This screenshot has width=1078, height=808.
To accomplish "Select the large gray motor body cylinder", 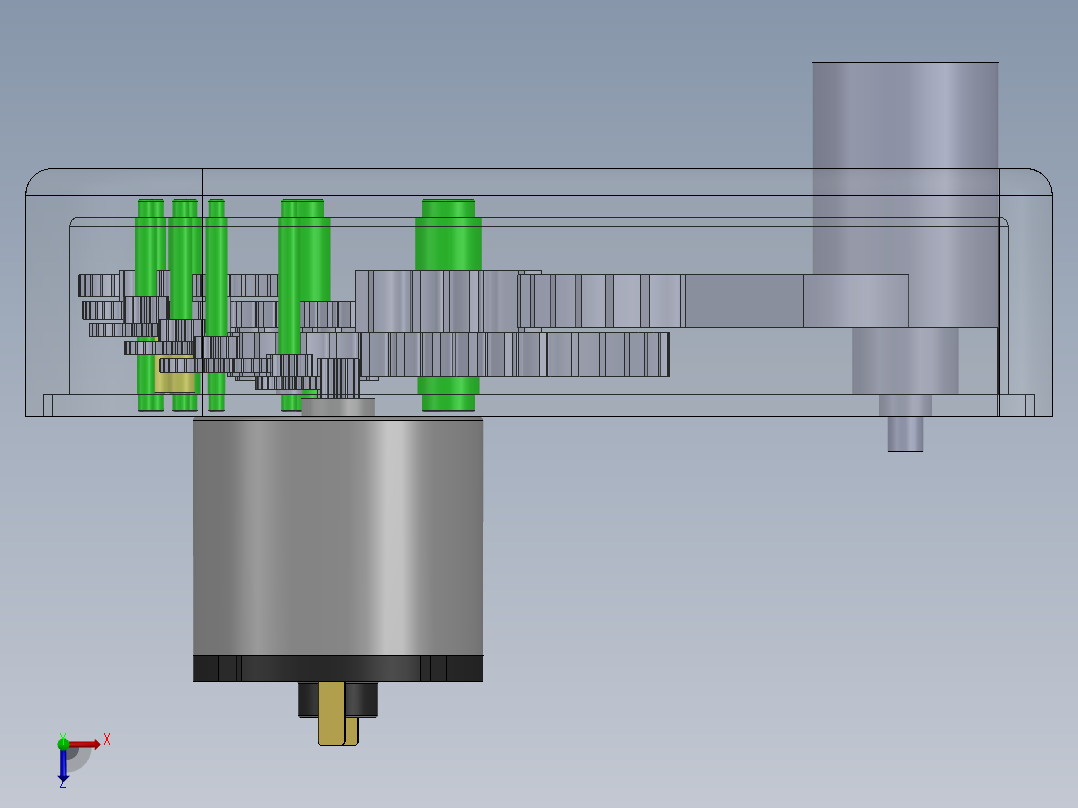I will click(338, 536).
